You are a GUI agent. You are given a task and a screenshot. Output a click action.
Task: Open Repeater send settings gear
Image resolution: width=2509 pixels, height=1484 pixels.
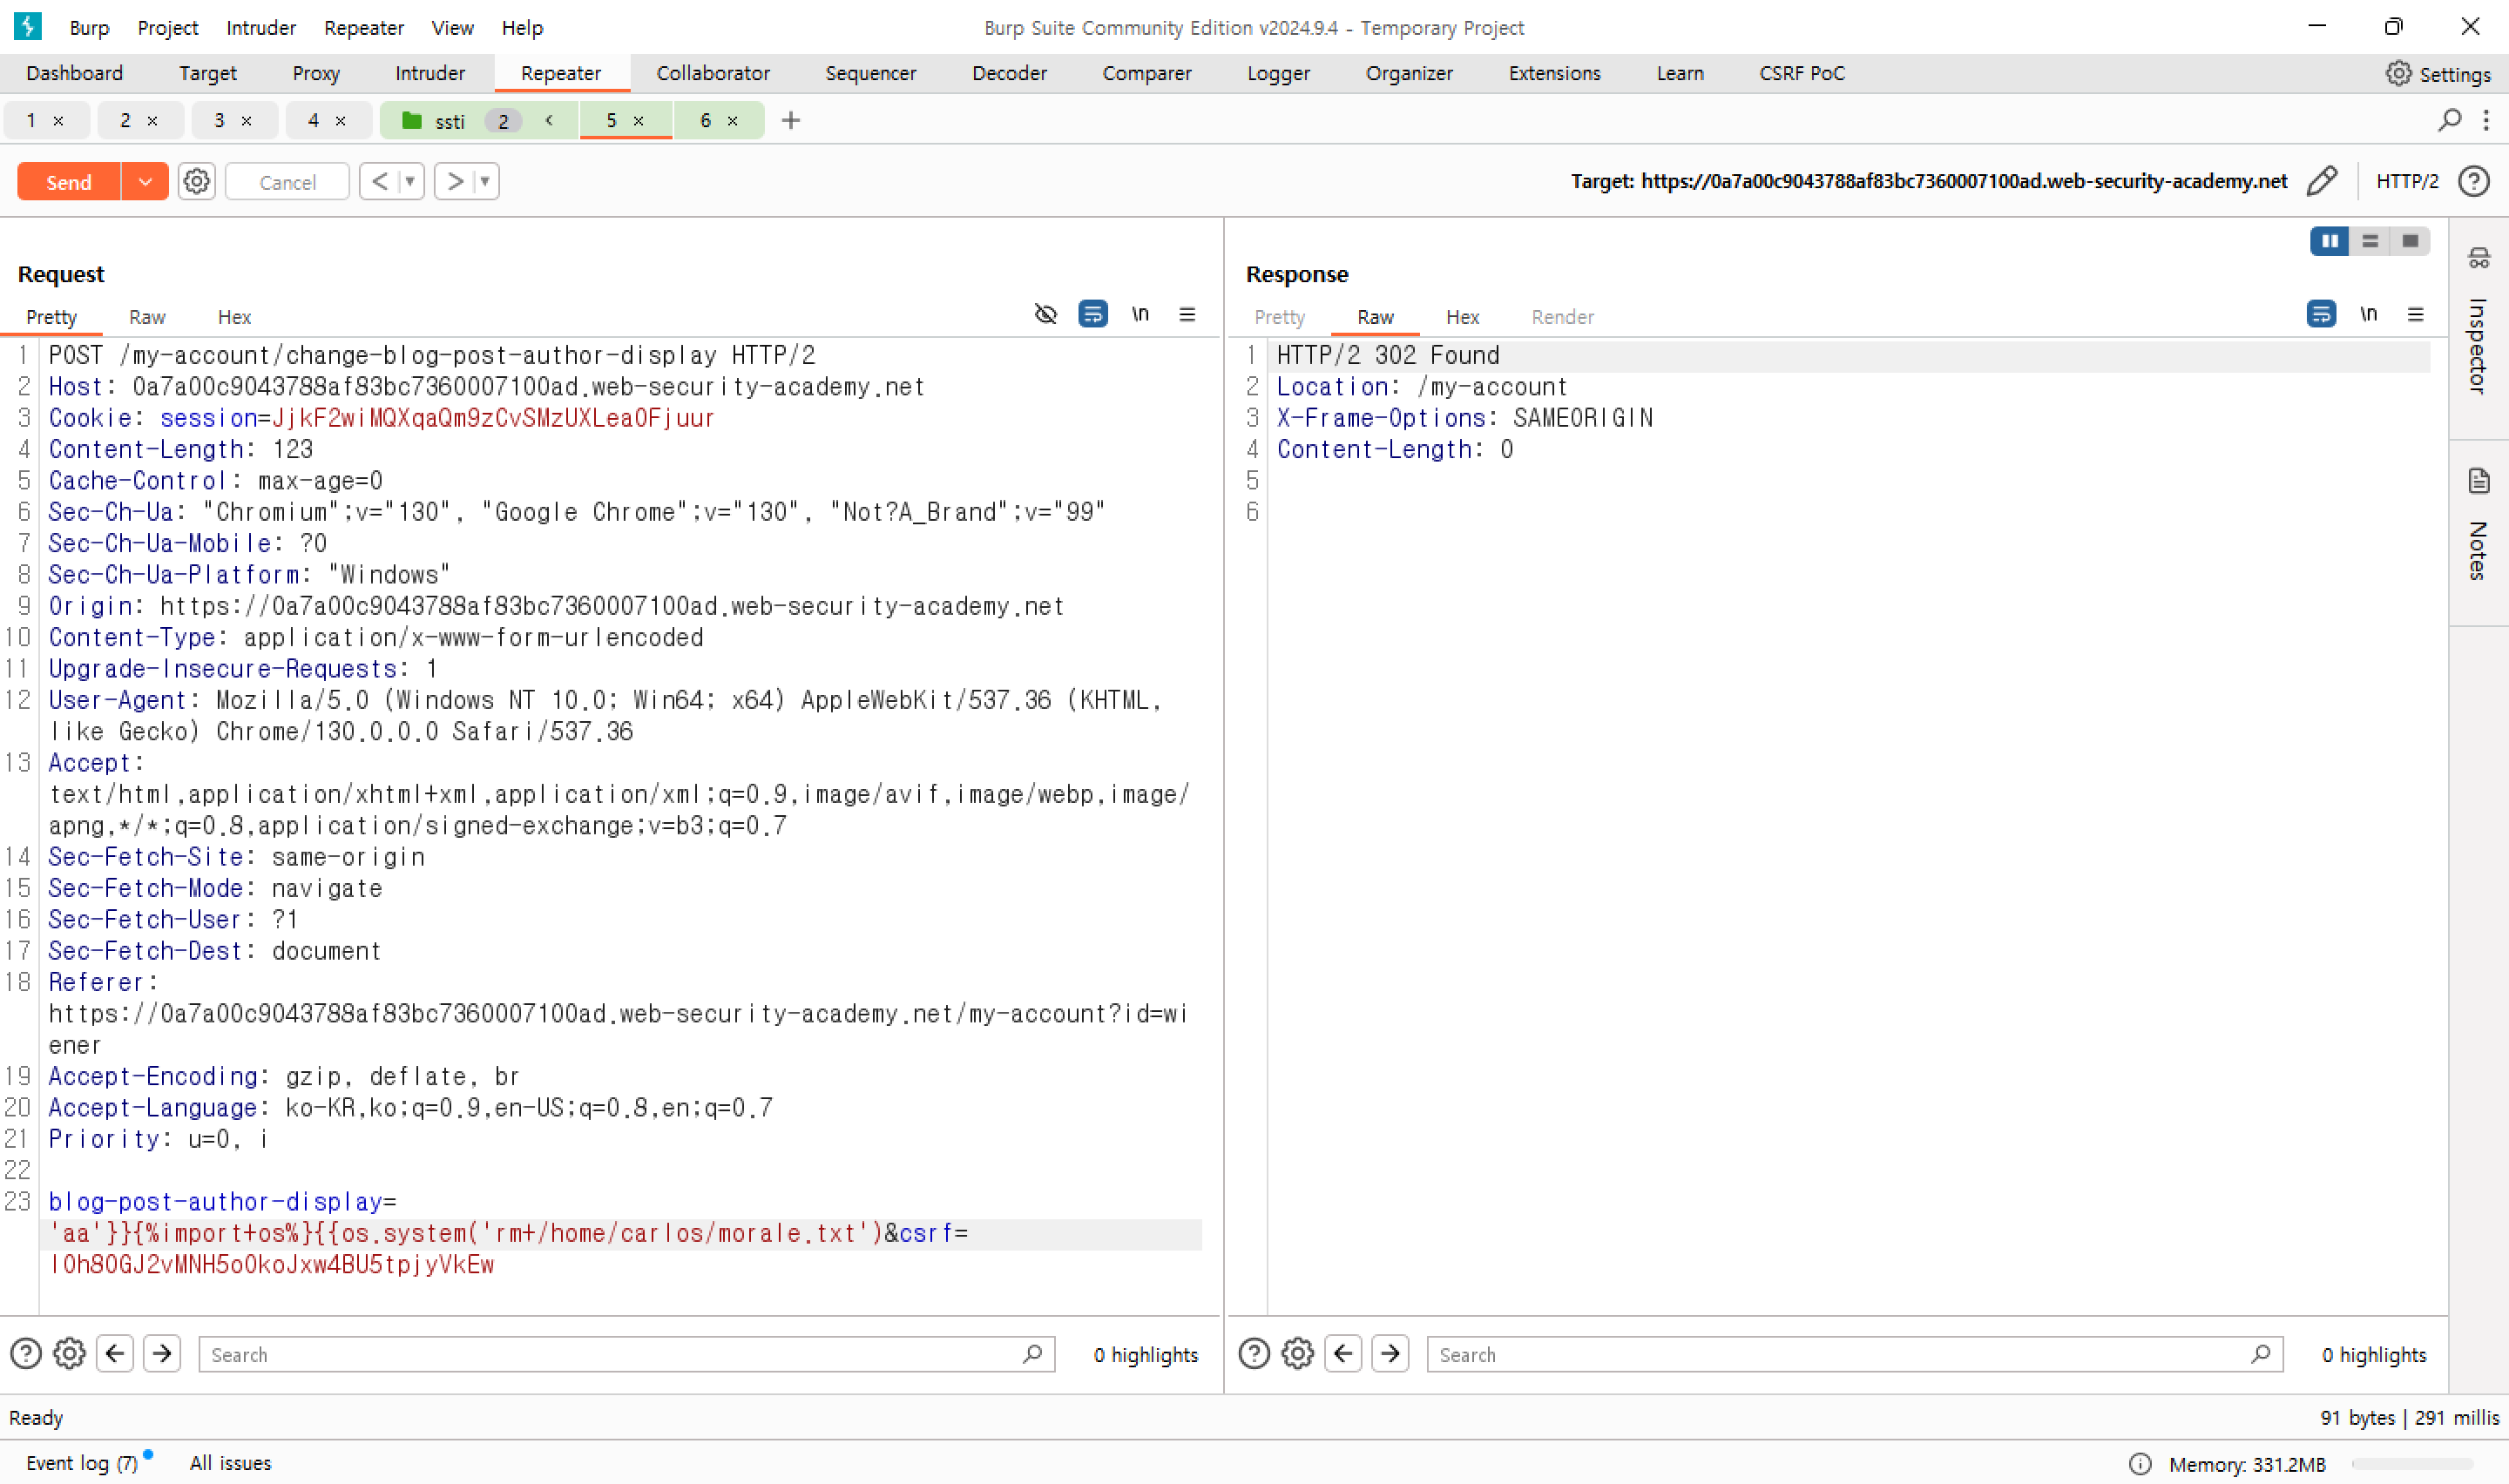tap(197, 181)
